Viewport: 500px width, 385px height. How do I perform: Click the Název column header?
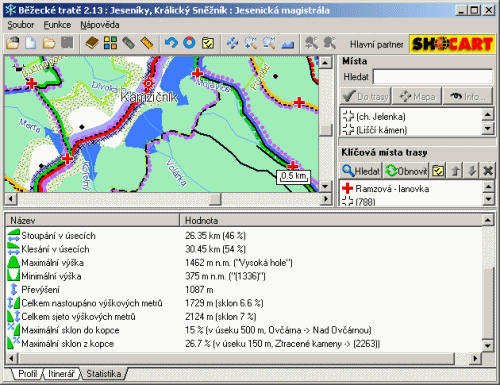coord(93,220)
